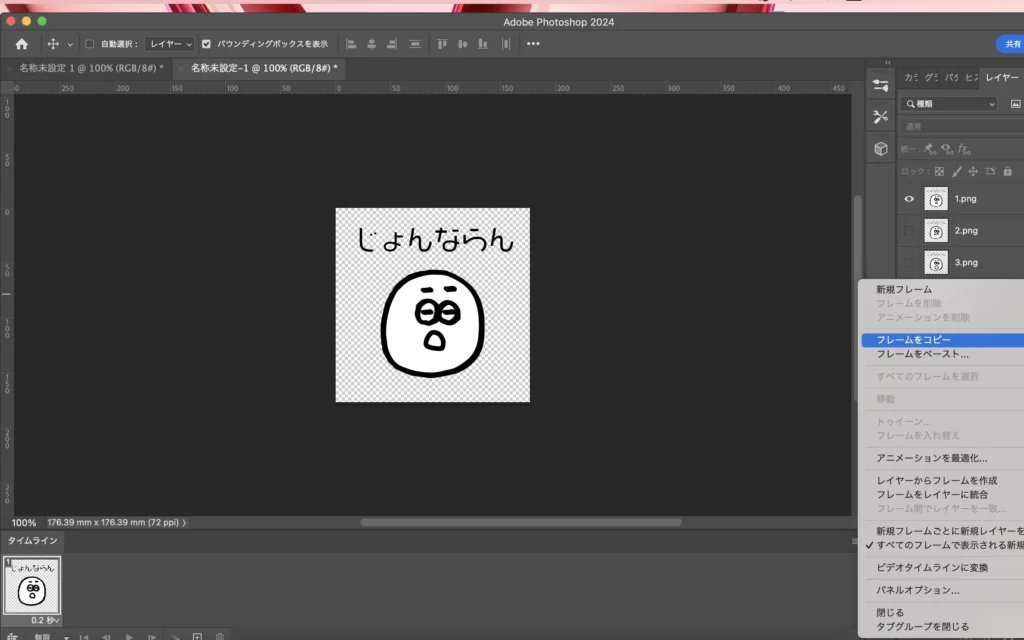Open the three-dots more options icon
The image size is (1024, 640).
(533, 44)
